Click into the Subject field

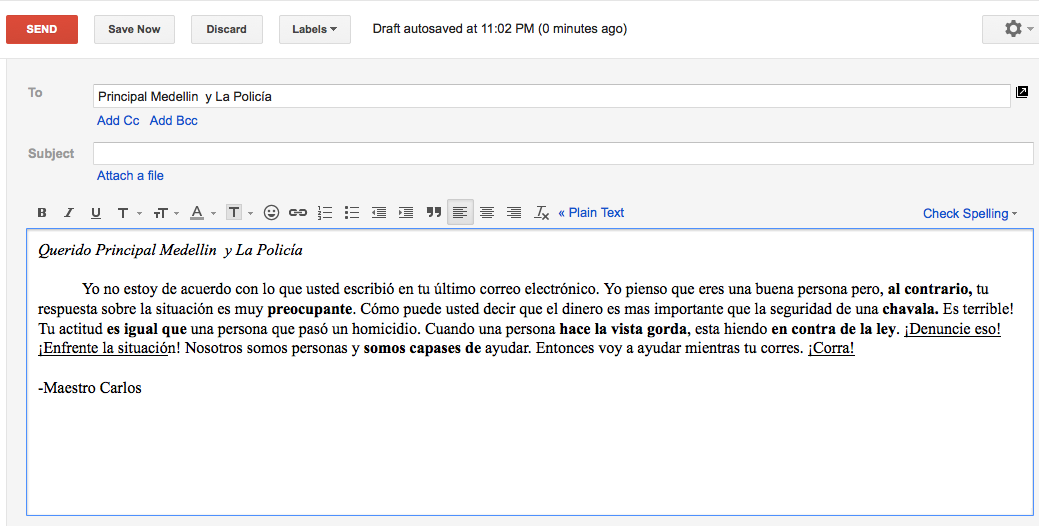[562, 153]
